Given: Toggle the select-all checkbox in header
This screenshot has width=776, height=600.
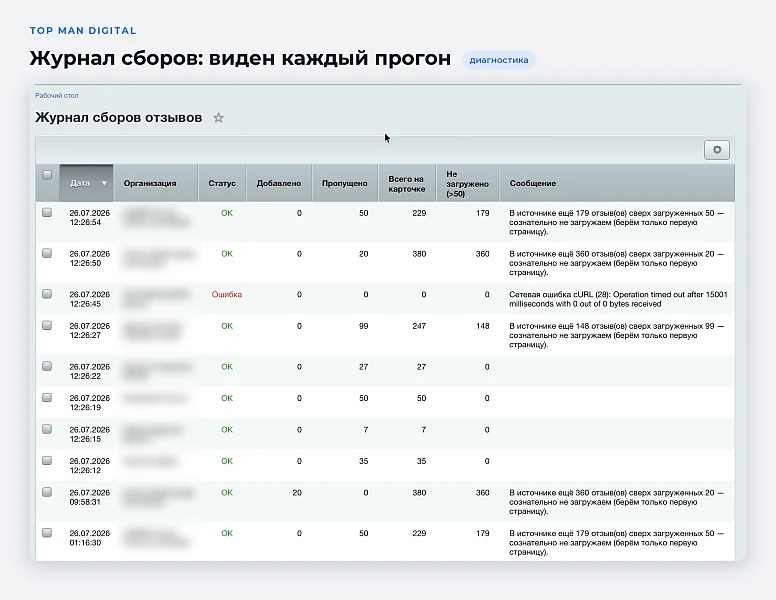Looking at the screenshot, I should (47, 175).
